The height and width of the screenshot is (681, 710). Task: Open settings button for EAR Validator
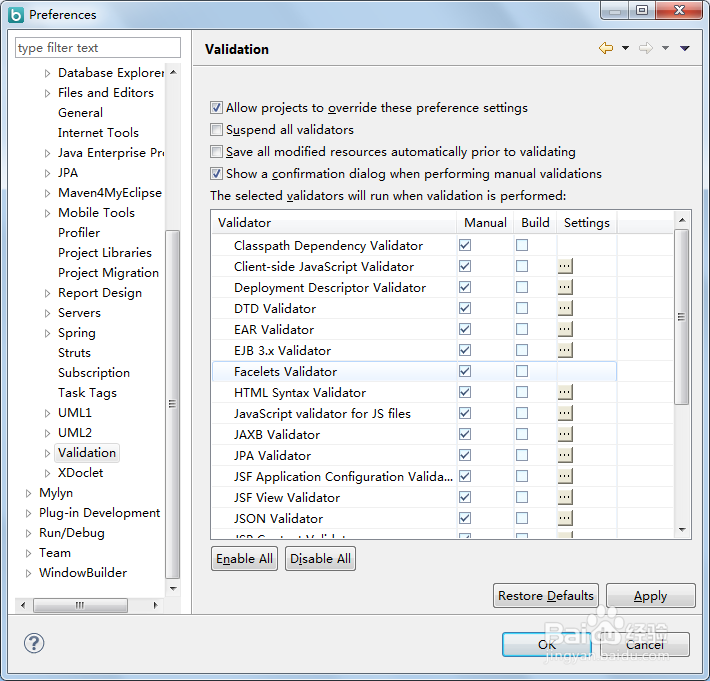pyautogui.click(x=565, y=330)
